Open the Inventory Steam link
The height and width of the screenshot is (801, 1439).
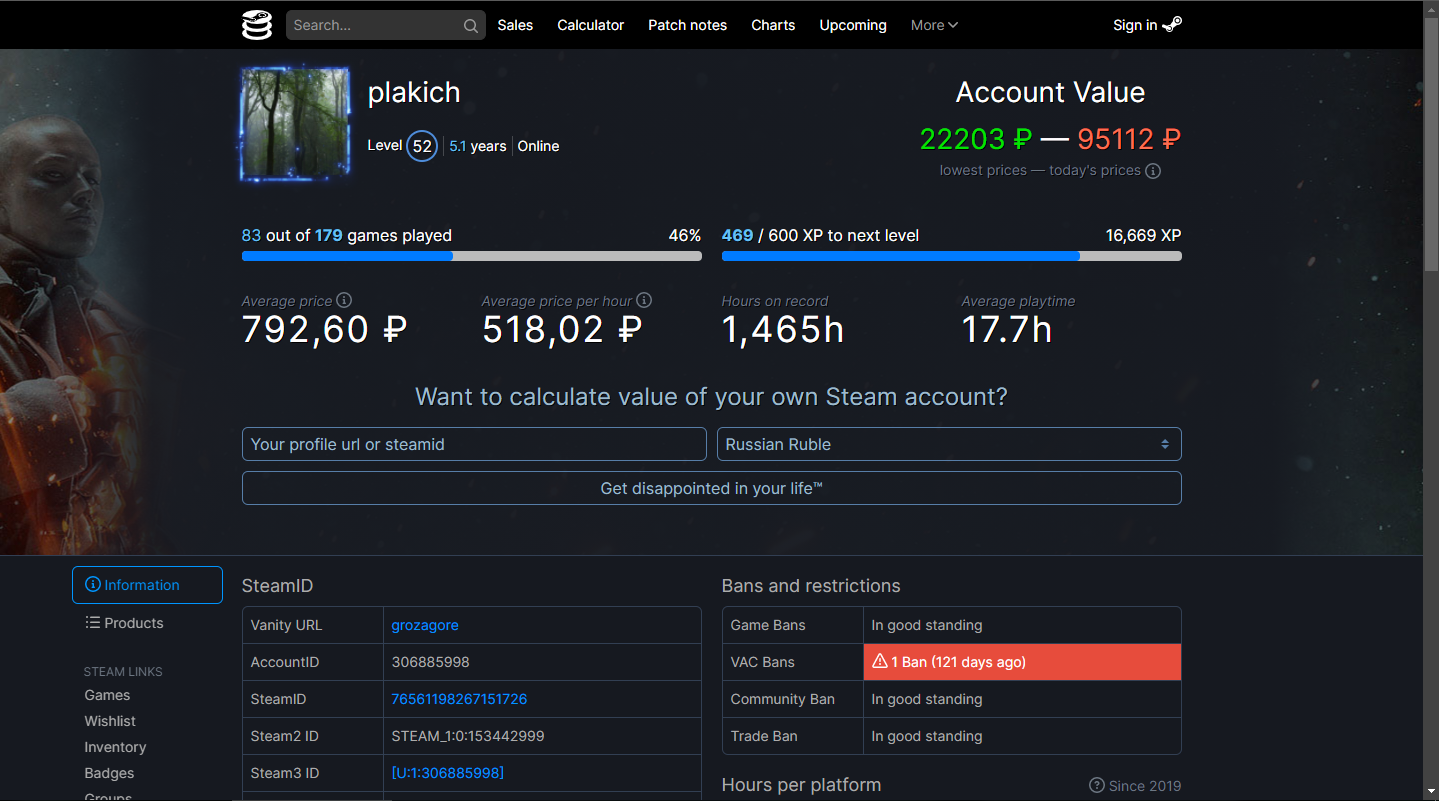(x=115, y=747)
